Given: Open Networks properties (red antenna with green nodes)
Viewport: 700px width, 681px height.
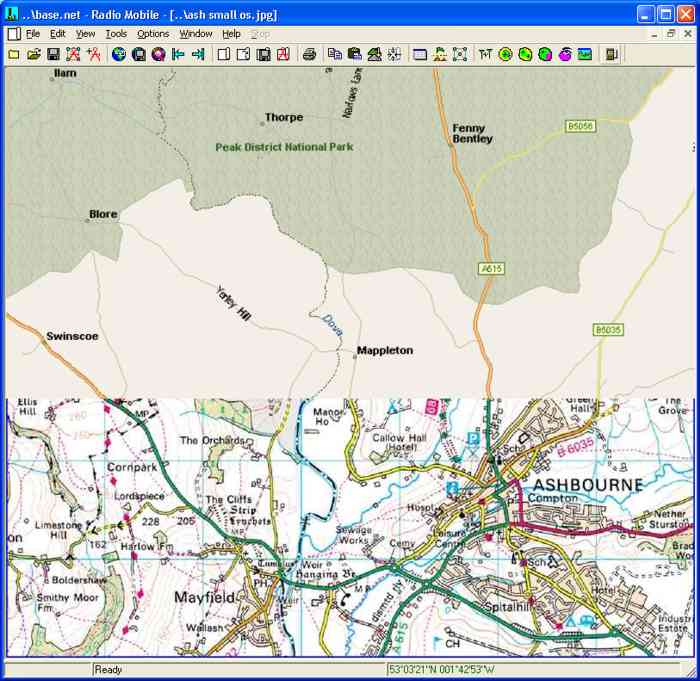Looking at the screenshot, I should [x=73, y=54].
